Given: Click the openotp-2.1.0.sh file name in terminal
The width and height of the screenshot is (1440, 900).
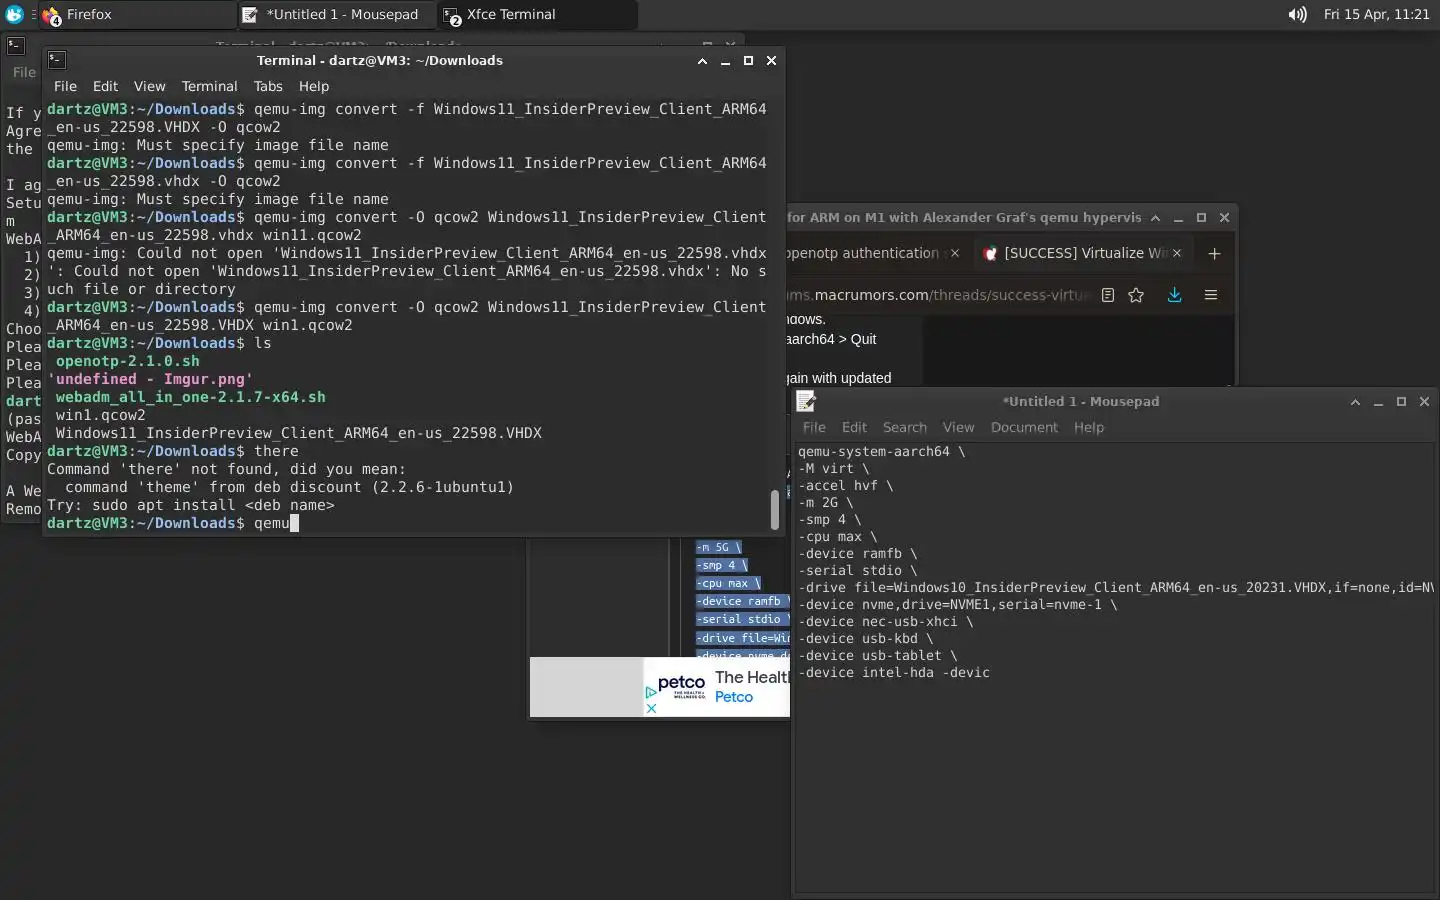Looking at the screenshot, I should pyautogui.click(x=127, y=361).
